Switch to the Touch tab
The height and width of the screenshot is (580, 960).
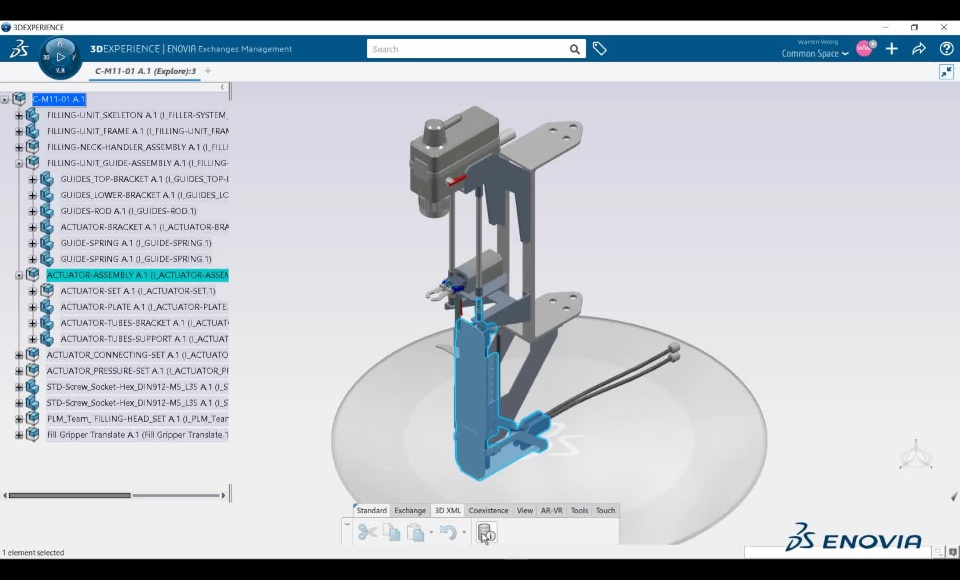tap(606, 510)
